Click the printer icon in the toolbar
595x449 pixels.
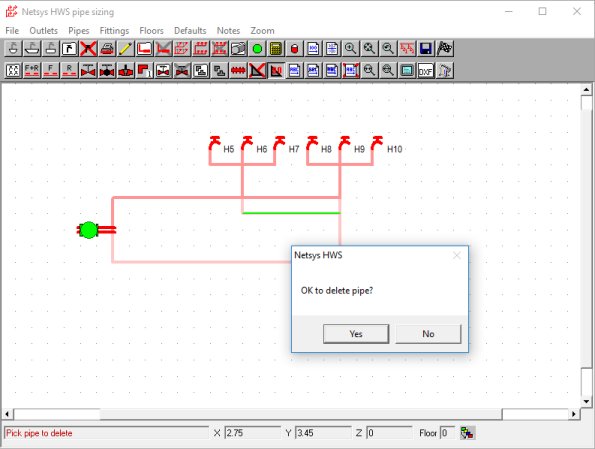click(107, 49)
